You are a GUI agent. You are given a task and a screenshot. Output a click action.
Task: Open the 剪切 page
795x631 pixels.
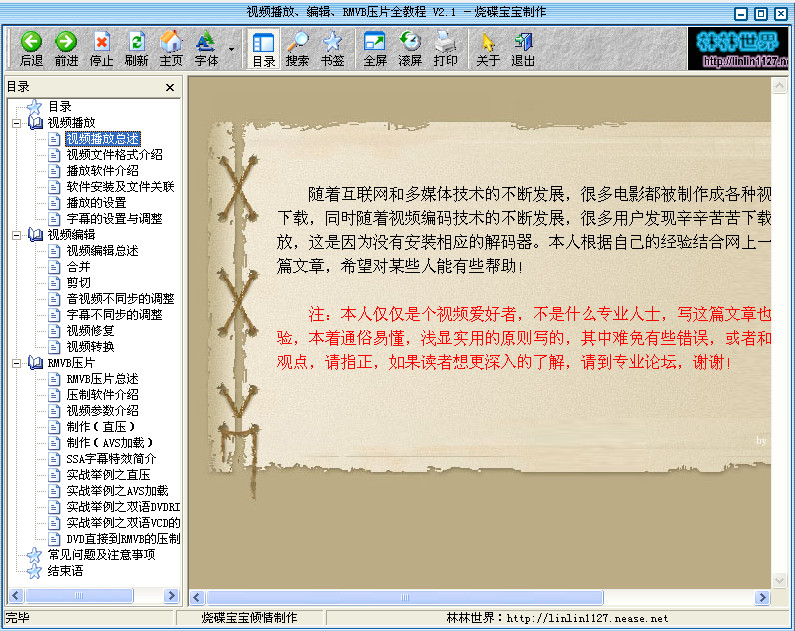click(x=78, y=283)
